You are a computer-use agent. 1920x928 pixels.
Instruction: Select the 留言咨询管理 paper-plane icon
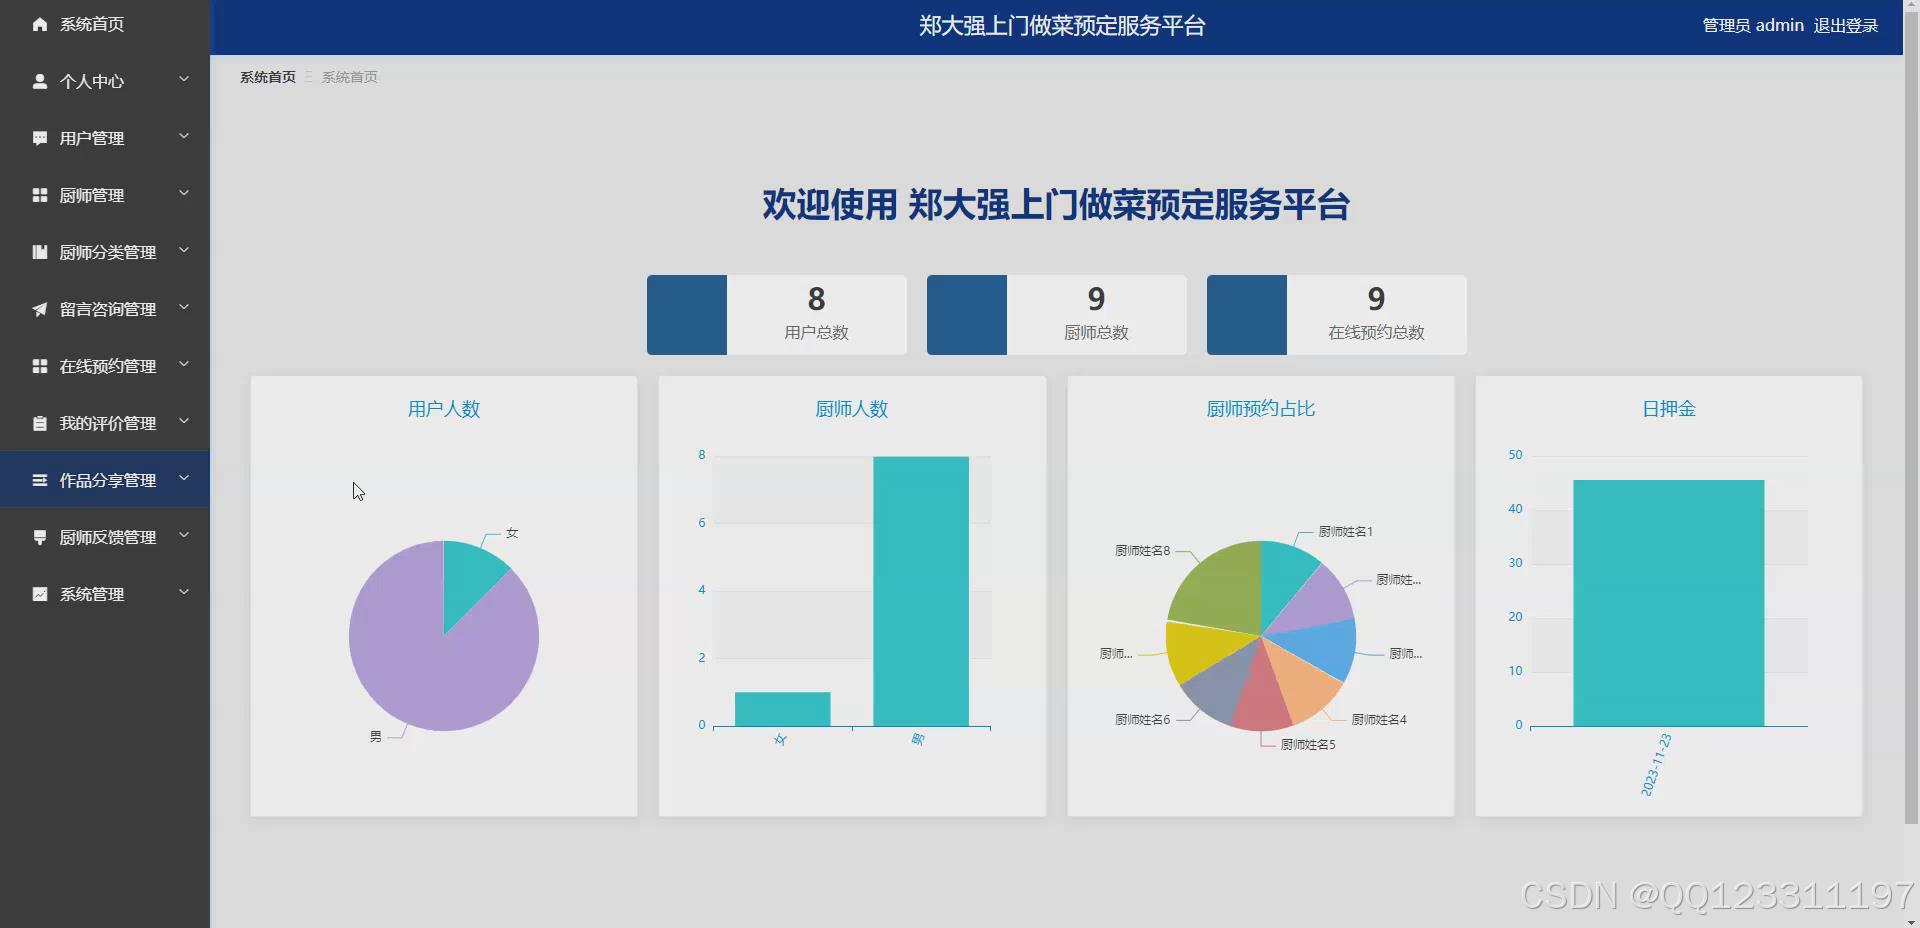point(39,309)
